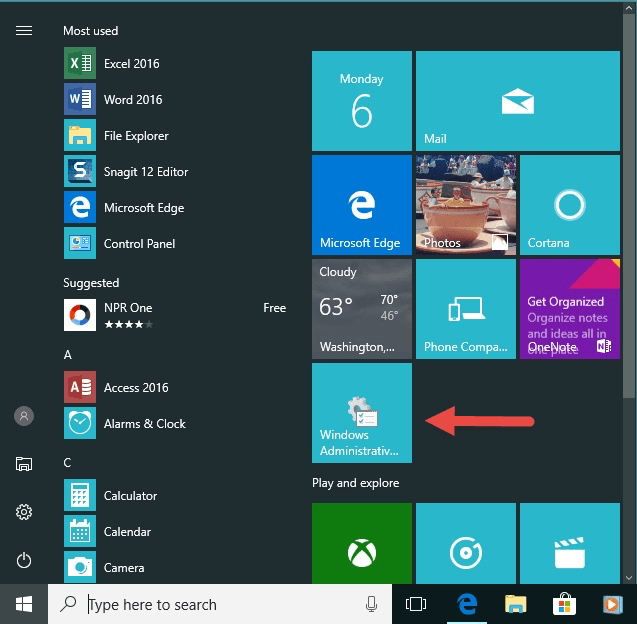637x624 pixels.
Task: Open Task View in the taskbar
Action: point(416,604)
